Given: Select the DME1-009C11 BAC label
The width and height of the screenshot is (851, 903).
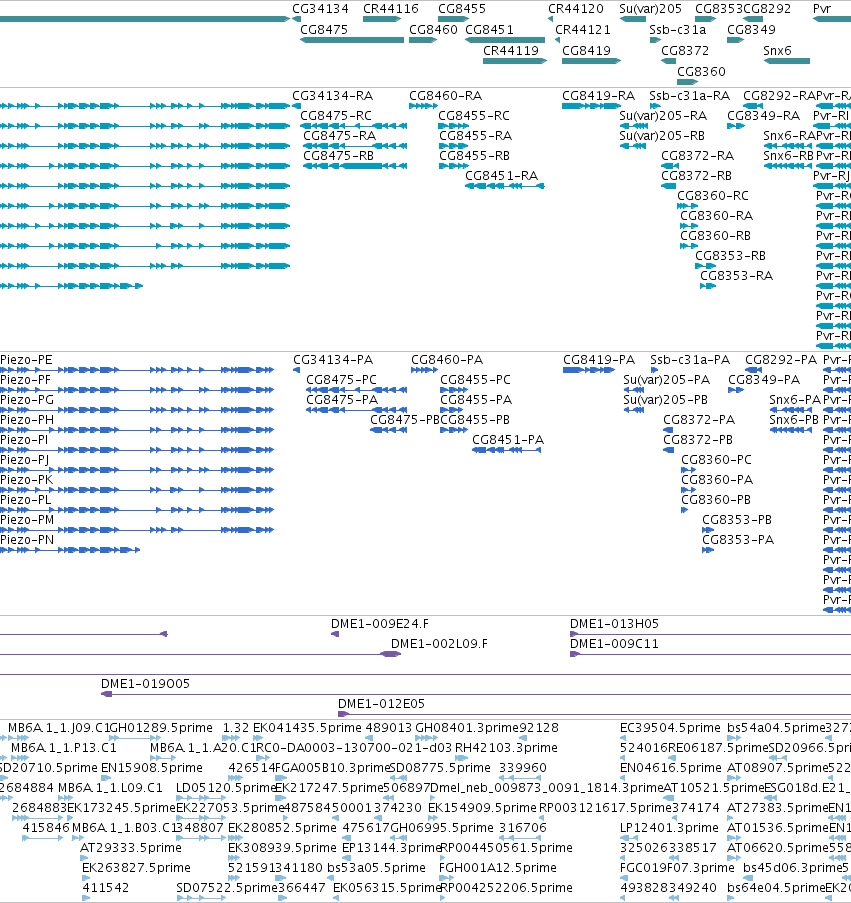Looking at the screenshot, I should click(x=614, y=644).
